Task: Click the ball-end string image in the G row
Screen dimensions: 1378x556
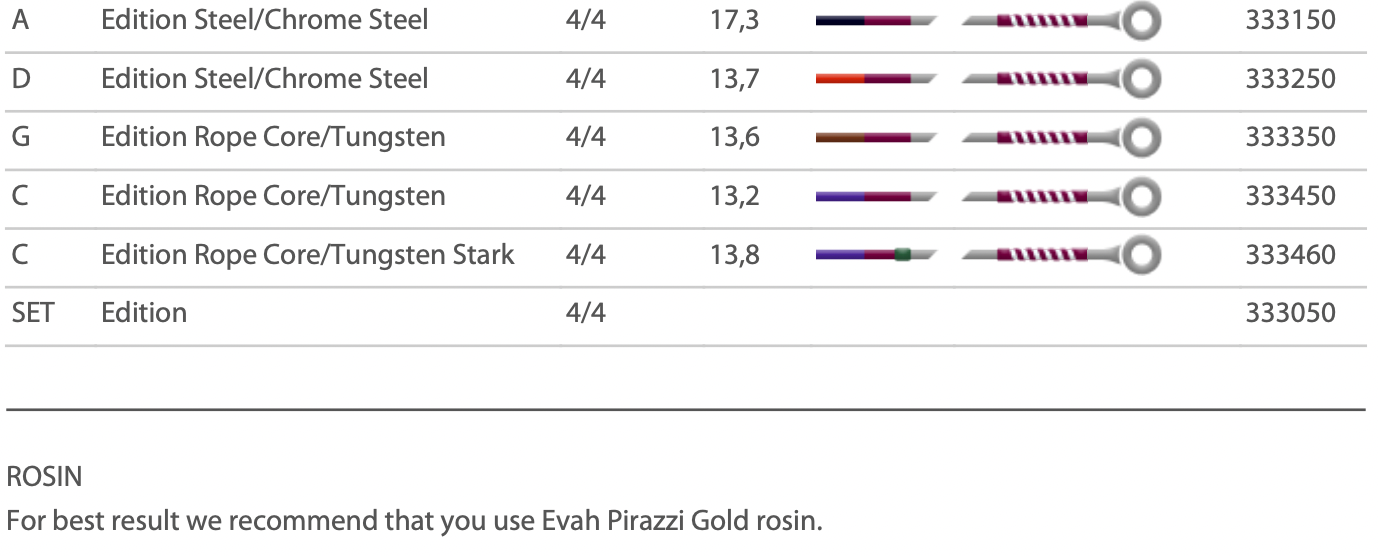Action: (x=1061, y=137)
